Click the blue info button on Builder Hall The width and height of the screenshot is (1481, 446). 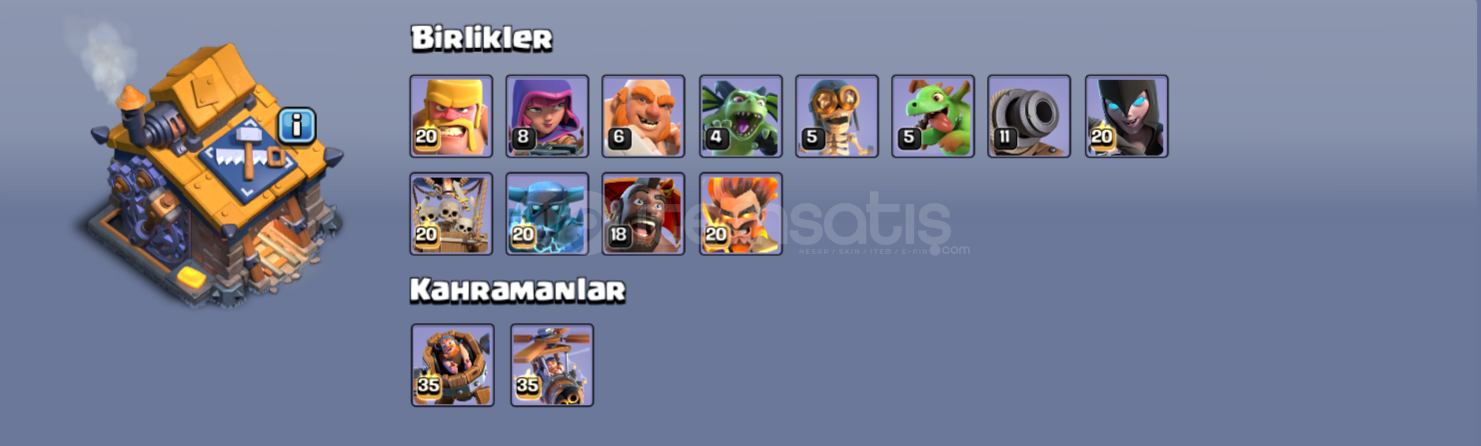(297, 126)
